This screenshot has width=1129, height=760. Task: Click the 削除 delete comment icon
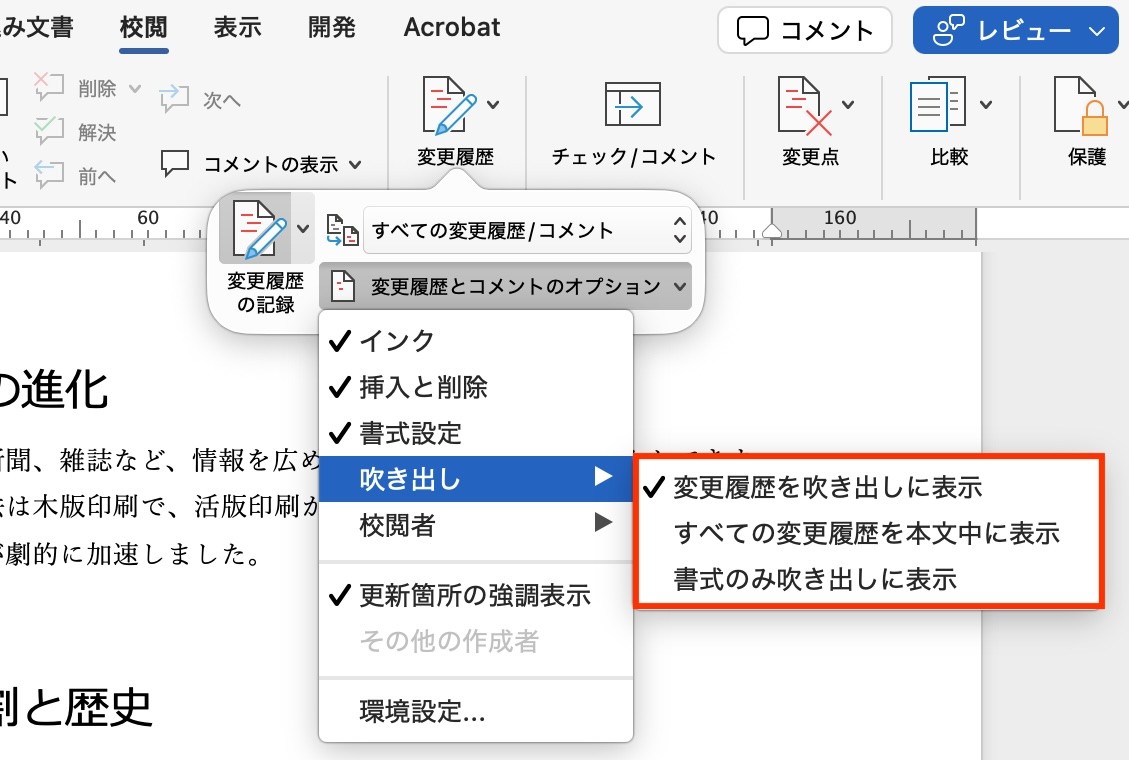[x=49, y=87]
